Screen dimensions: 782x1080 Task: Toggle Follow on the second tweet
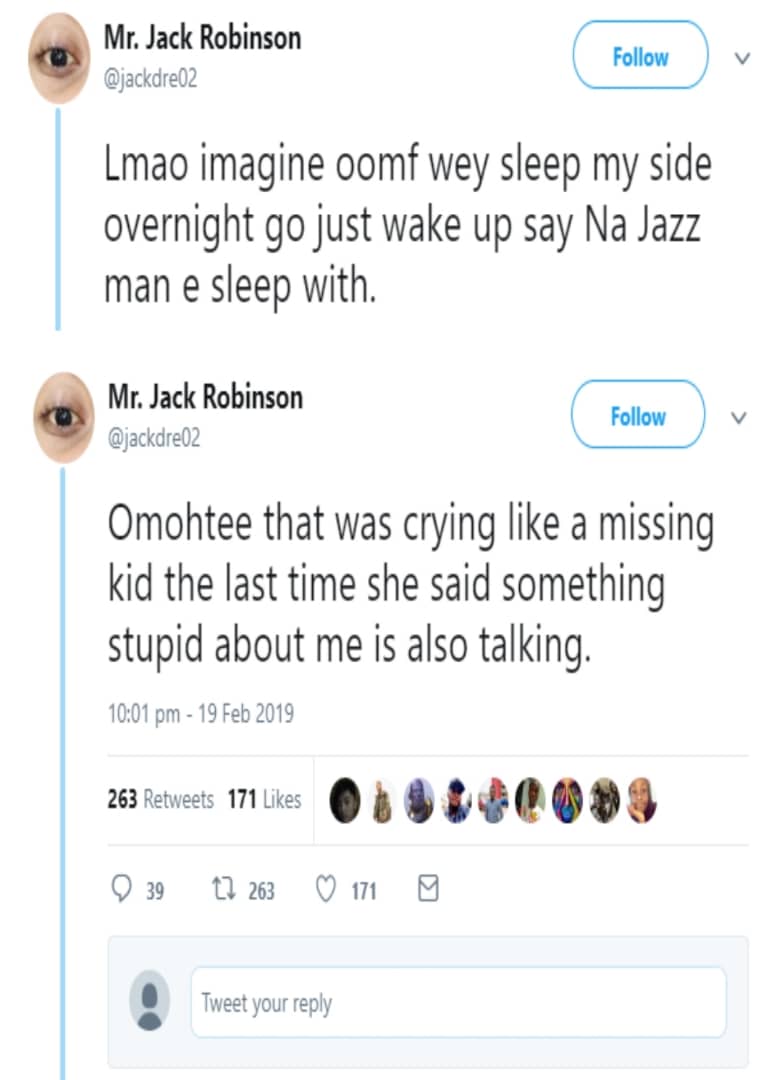click(x=637, y=415)
